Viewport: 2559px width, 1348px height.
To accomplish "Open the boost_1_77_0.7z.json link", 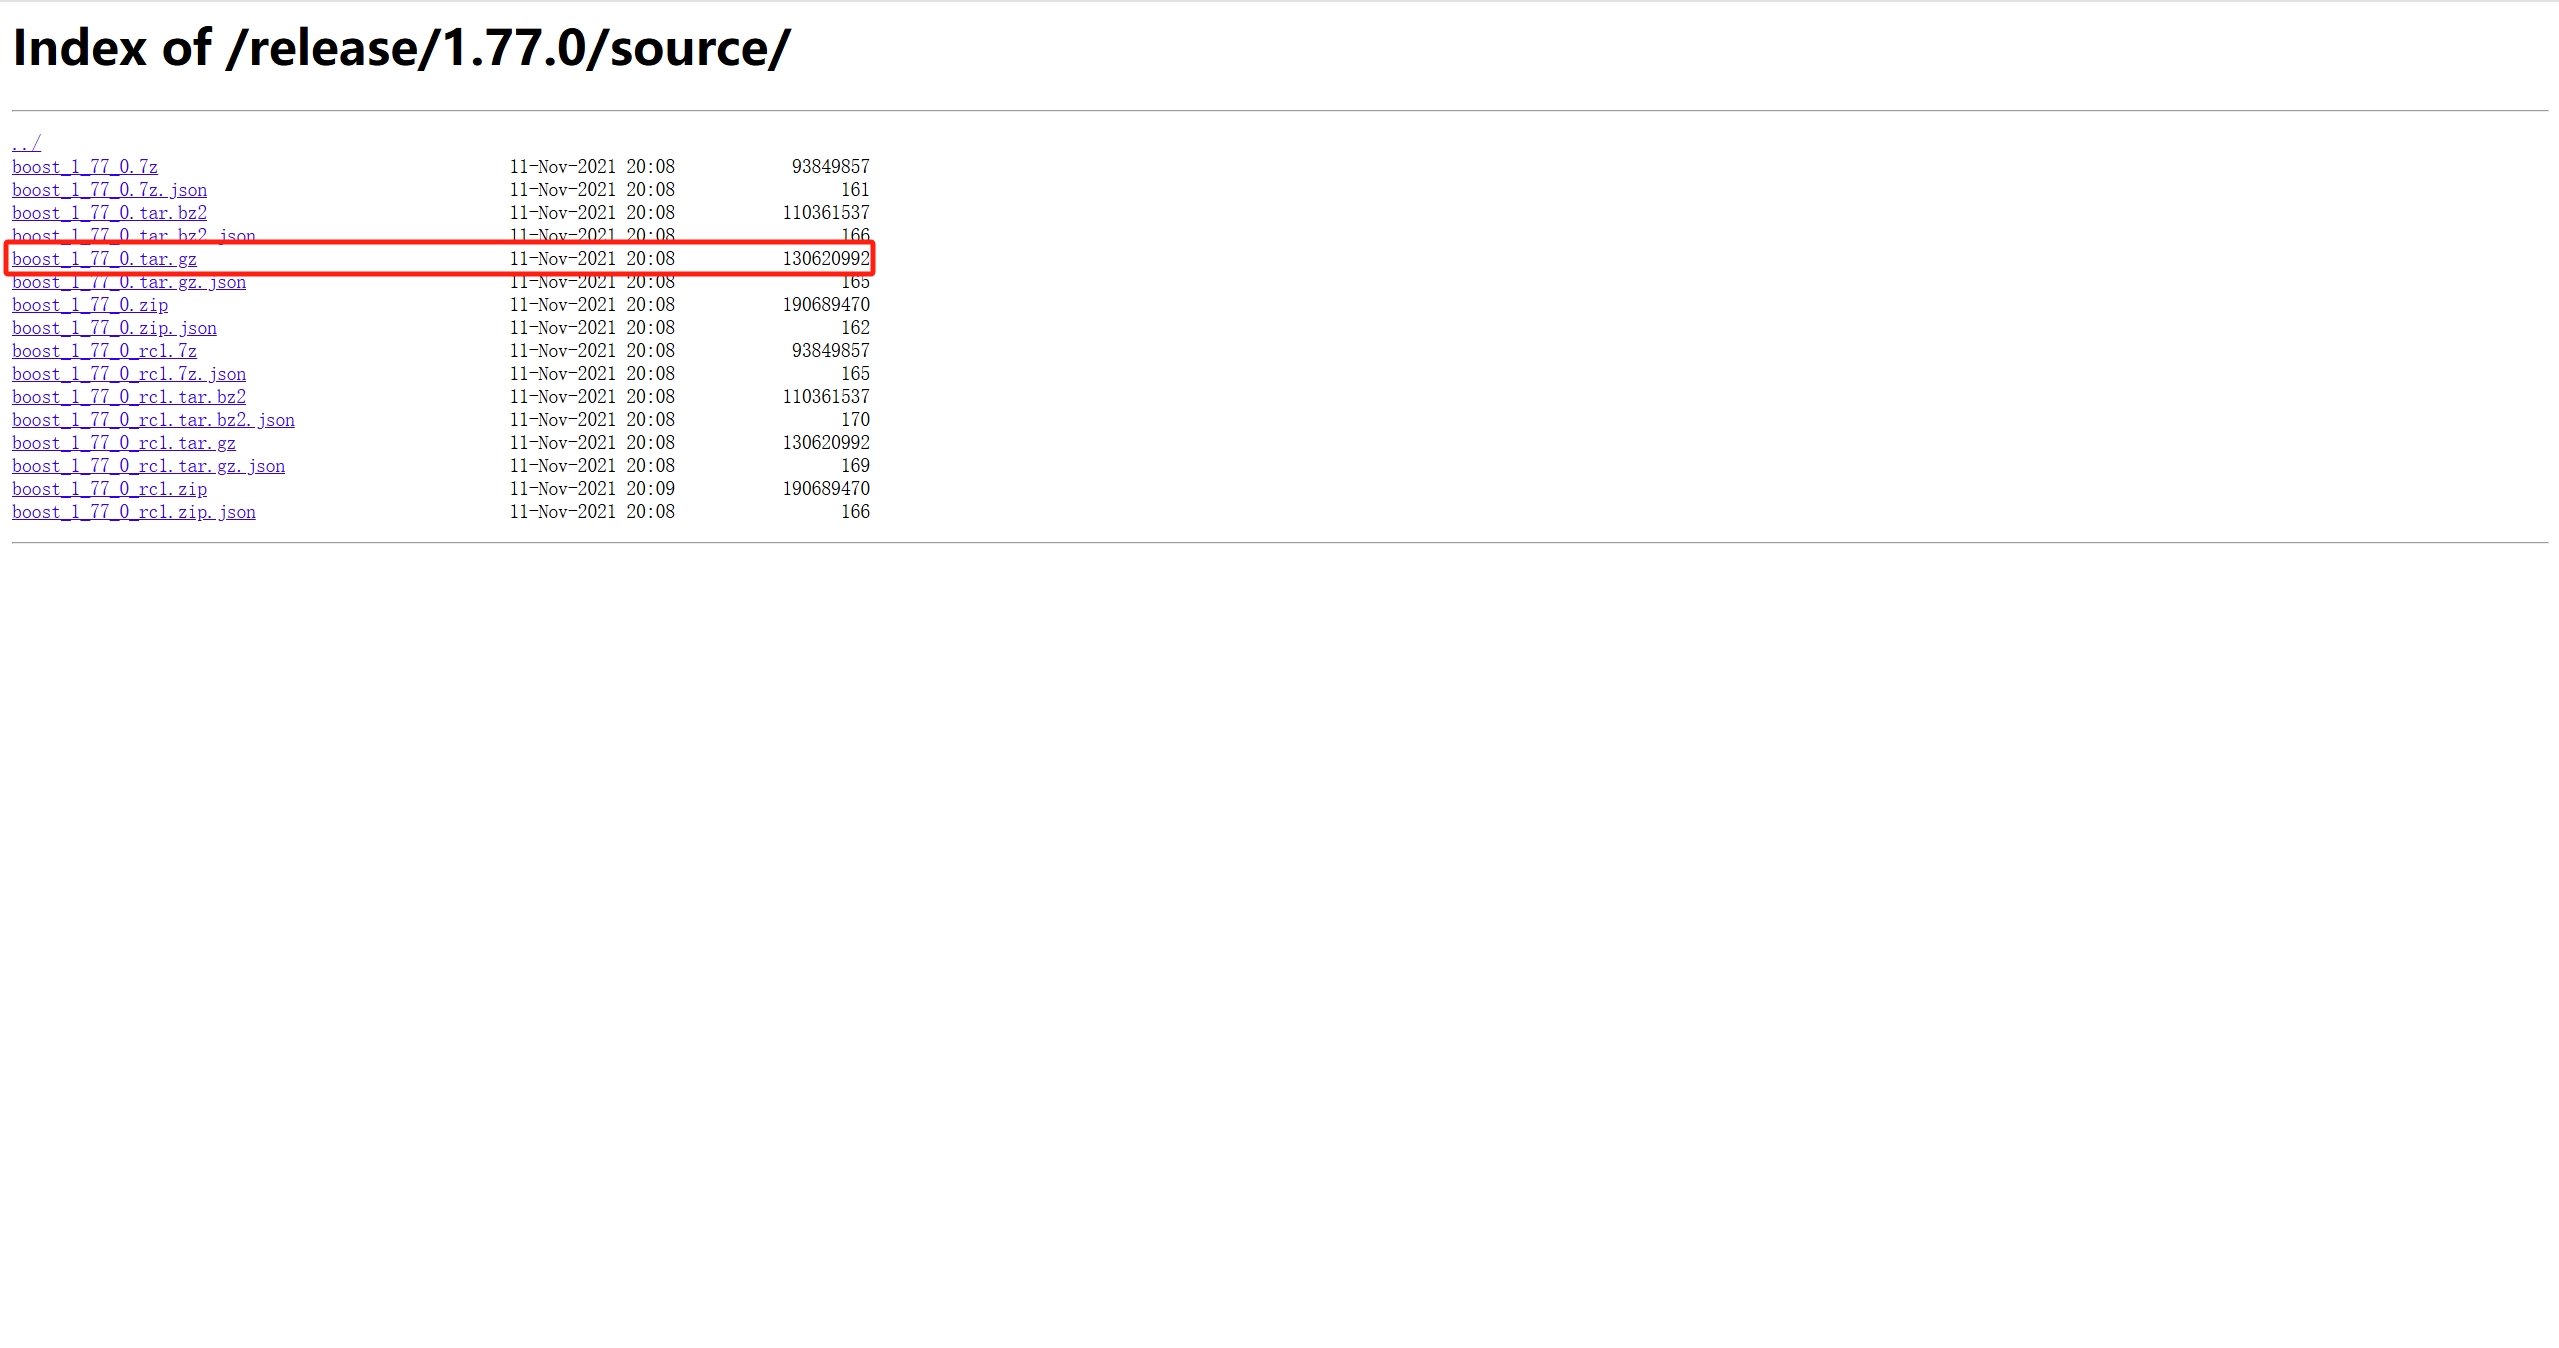I will coord(110,189).
